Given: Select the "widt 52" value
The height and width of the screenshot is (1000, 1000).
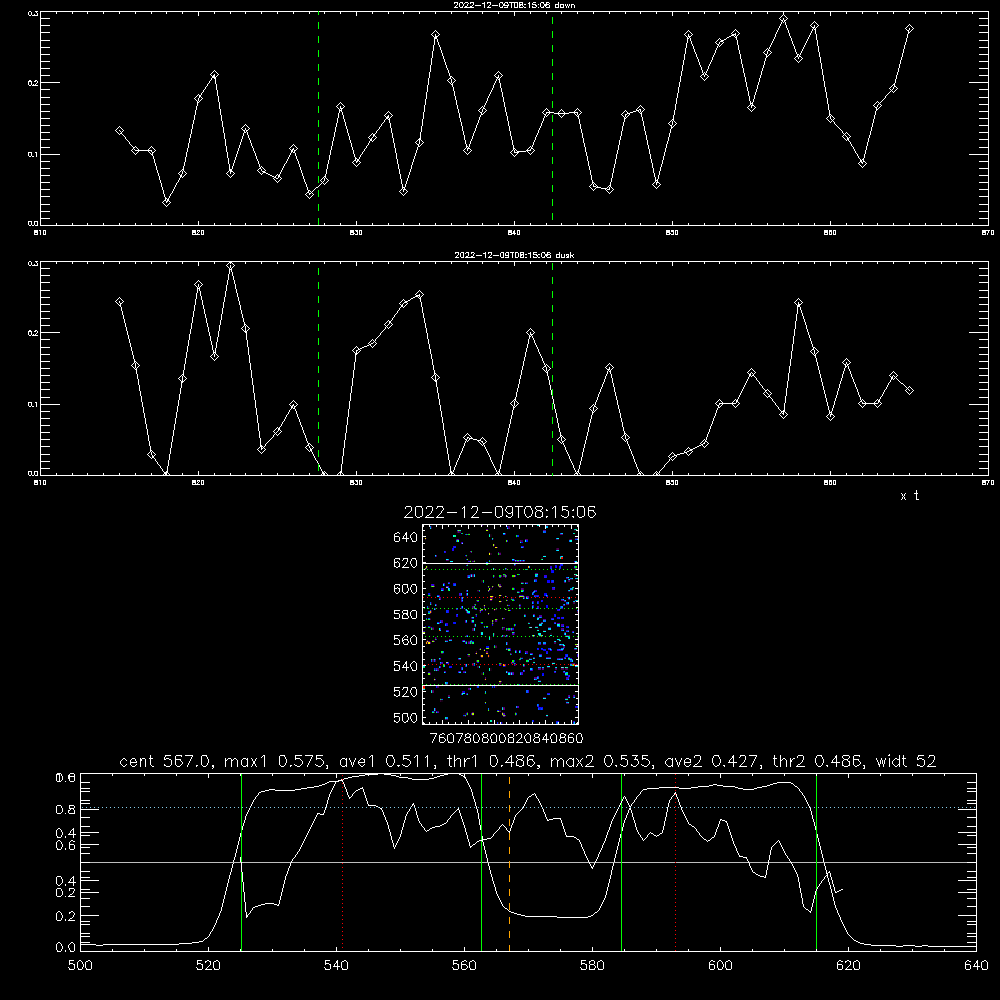Looking at the screenshot, I should pyautogui.click(x=906, y=761).
